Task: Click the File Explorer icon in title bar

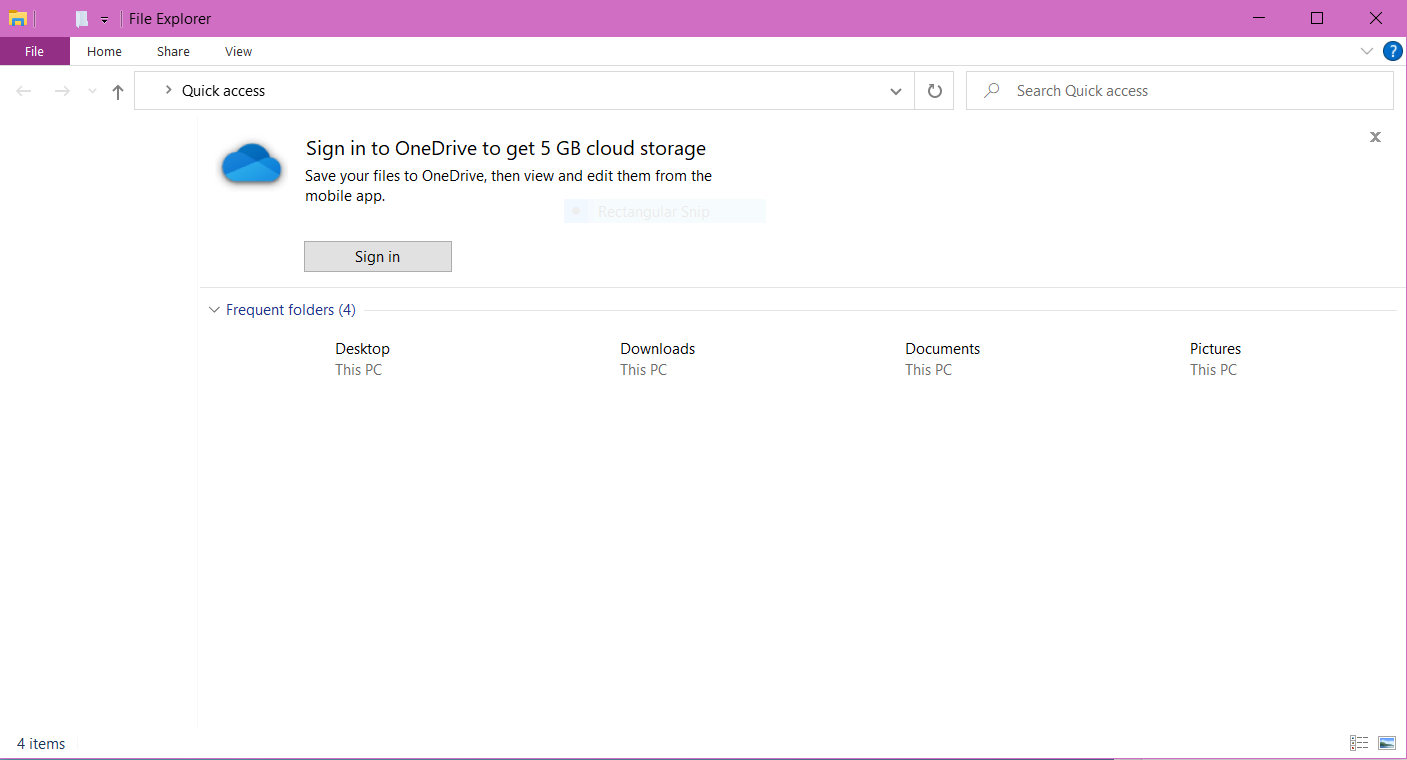Action: point(18,19)
